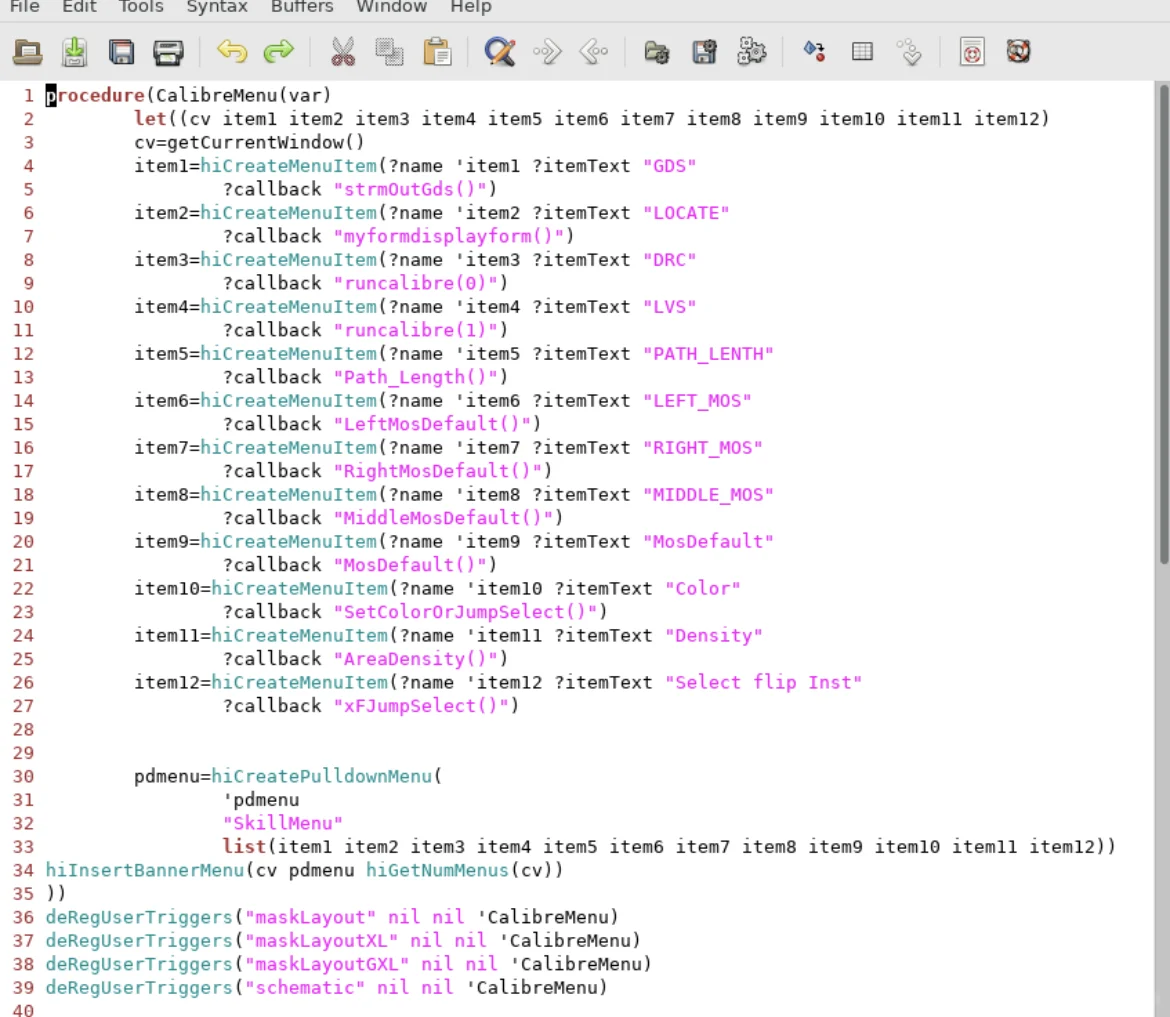The height and width of the screenshot is (1017, 1170).
Task: Click "AreaDensity()" callback string
Action: pos(416,660)
